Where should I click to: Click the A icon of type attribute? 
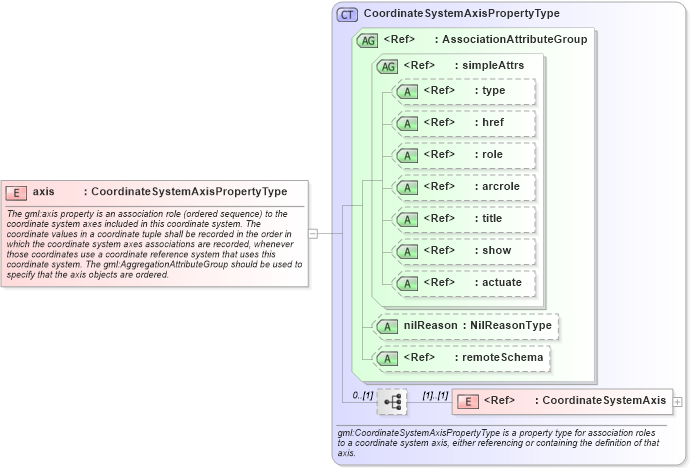407,92
